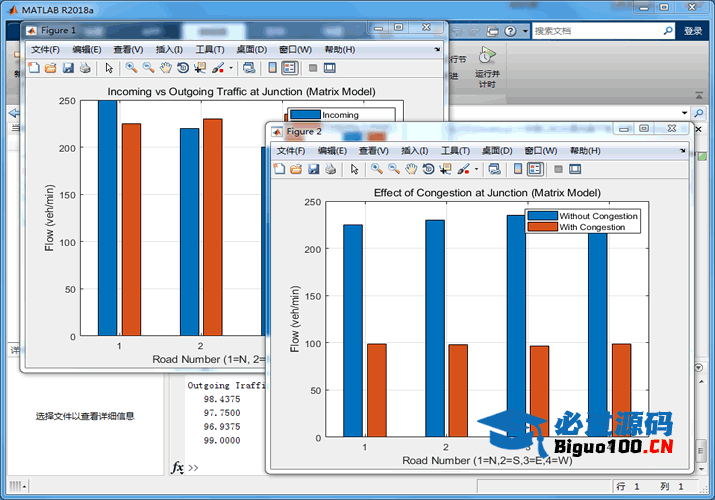Open 插入(I) menu in Figure 2
This screenshot has height=500, width=715.
point(416,150)
